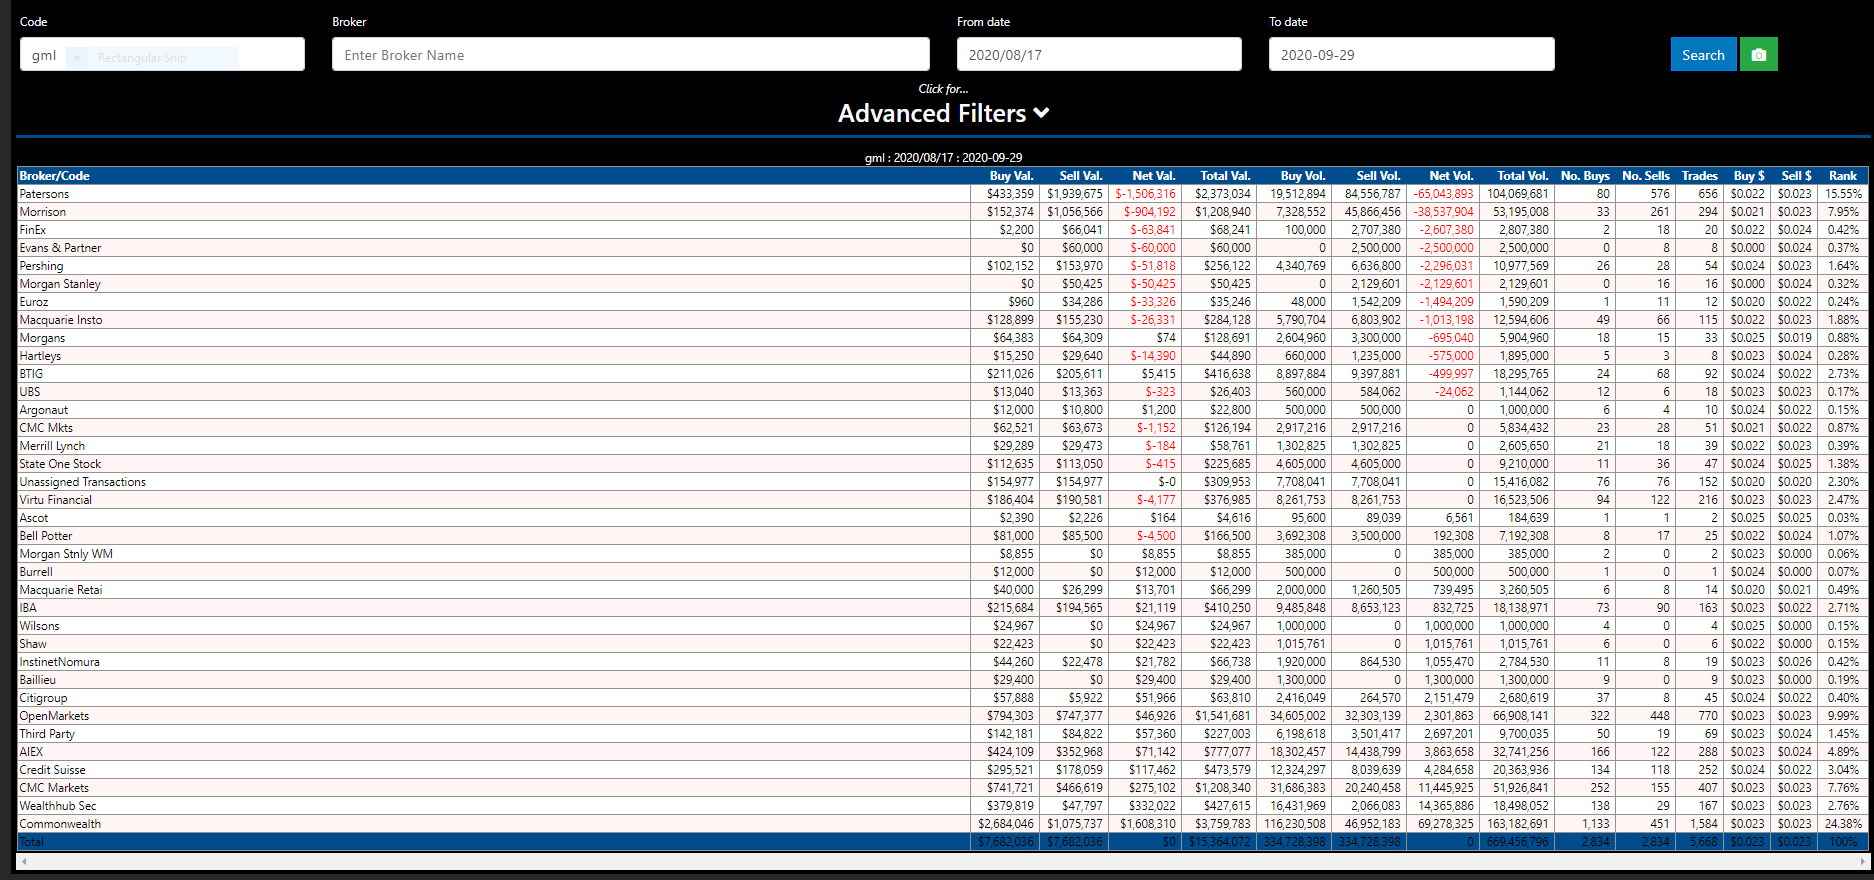Click the Morgan Stnly WM broker name

pos(66,554)
